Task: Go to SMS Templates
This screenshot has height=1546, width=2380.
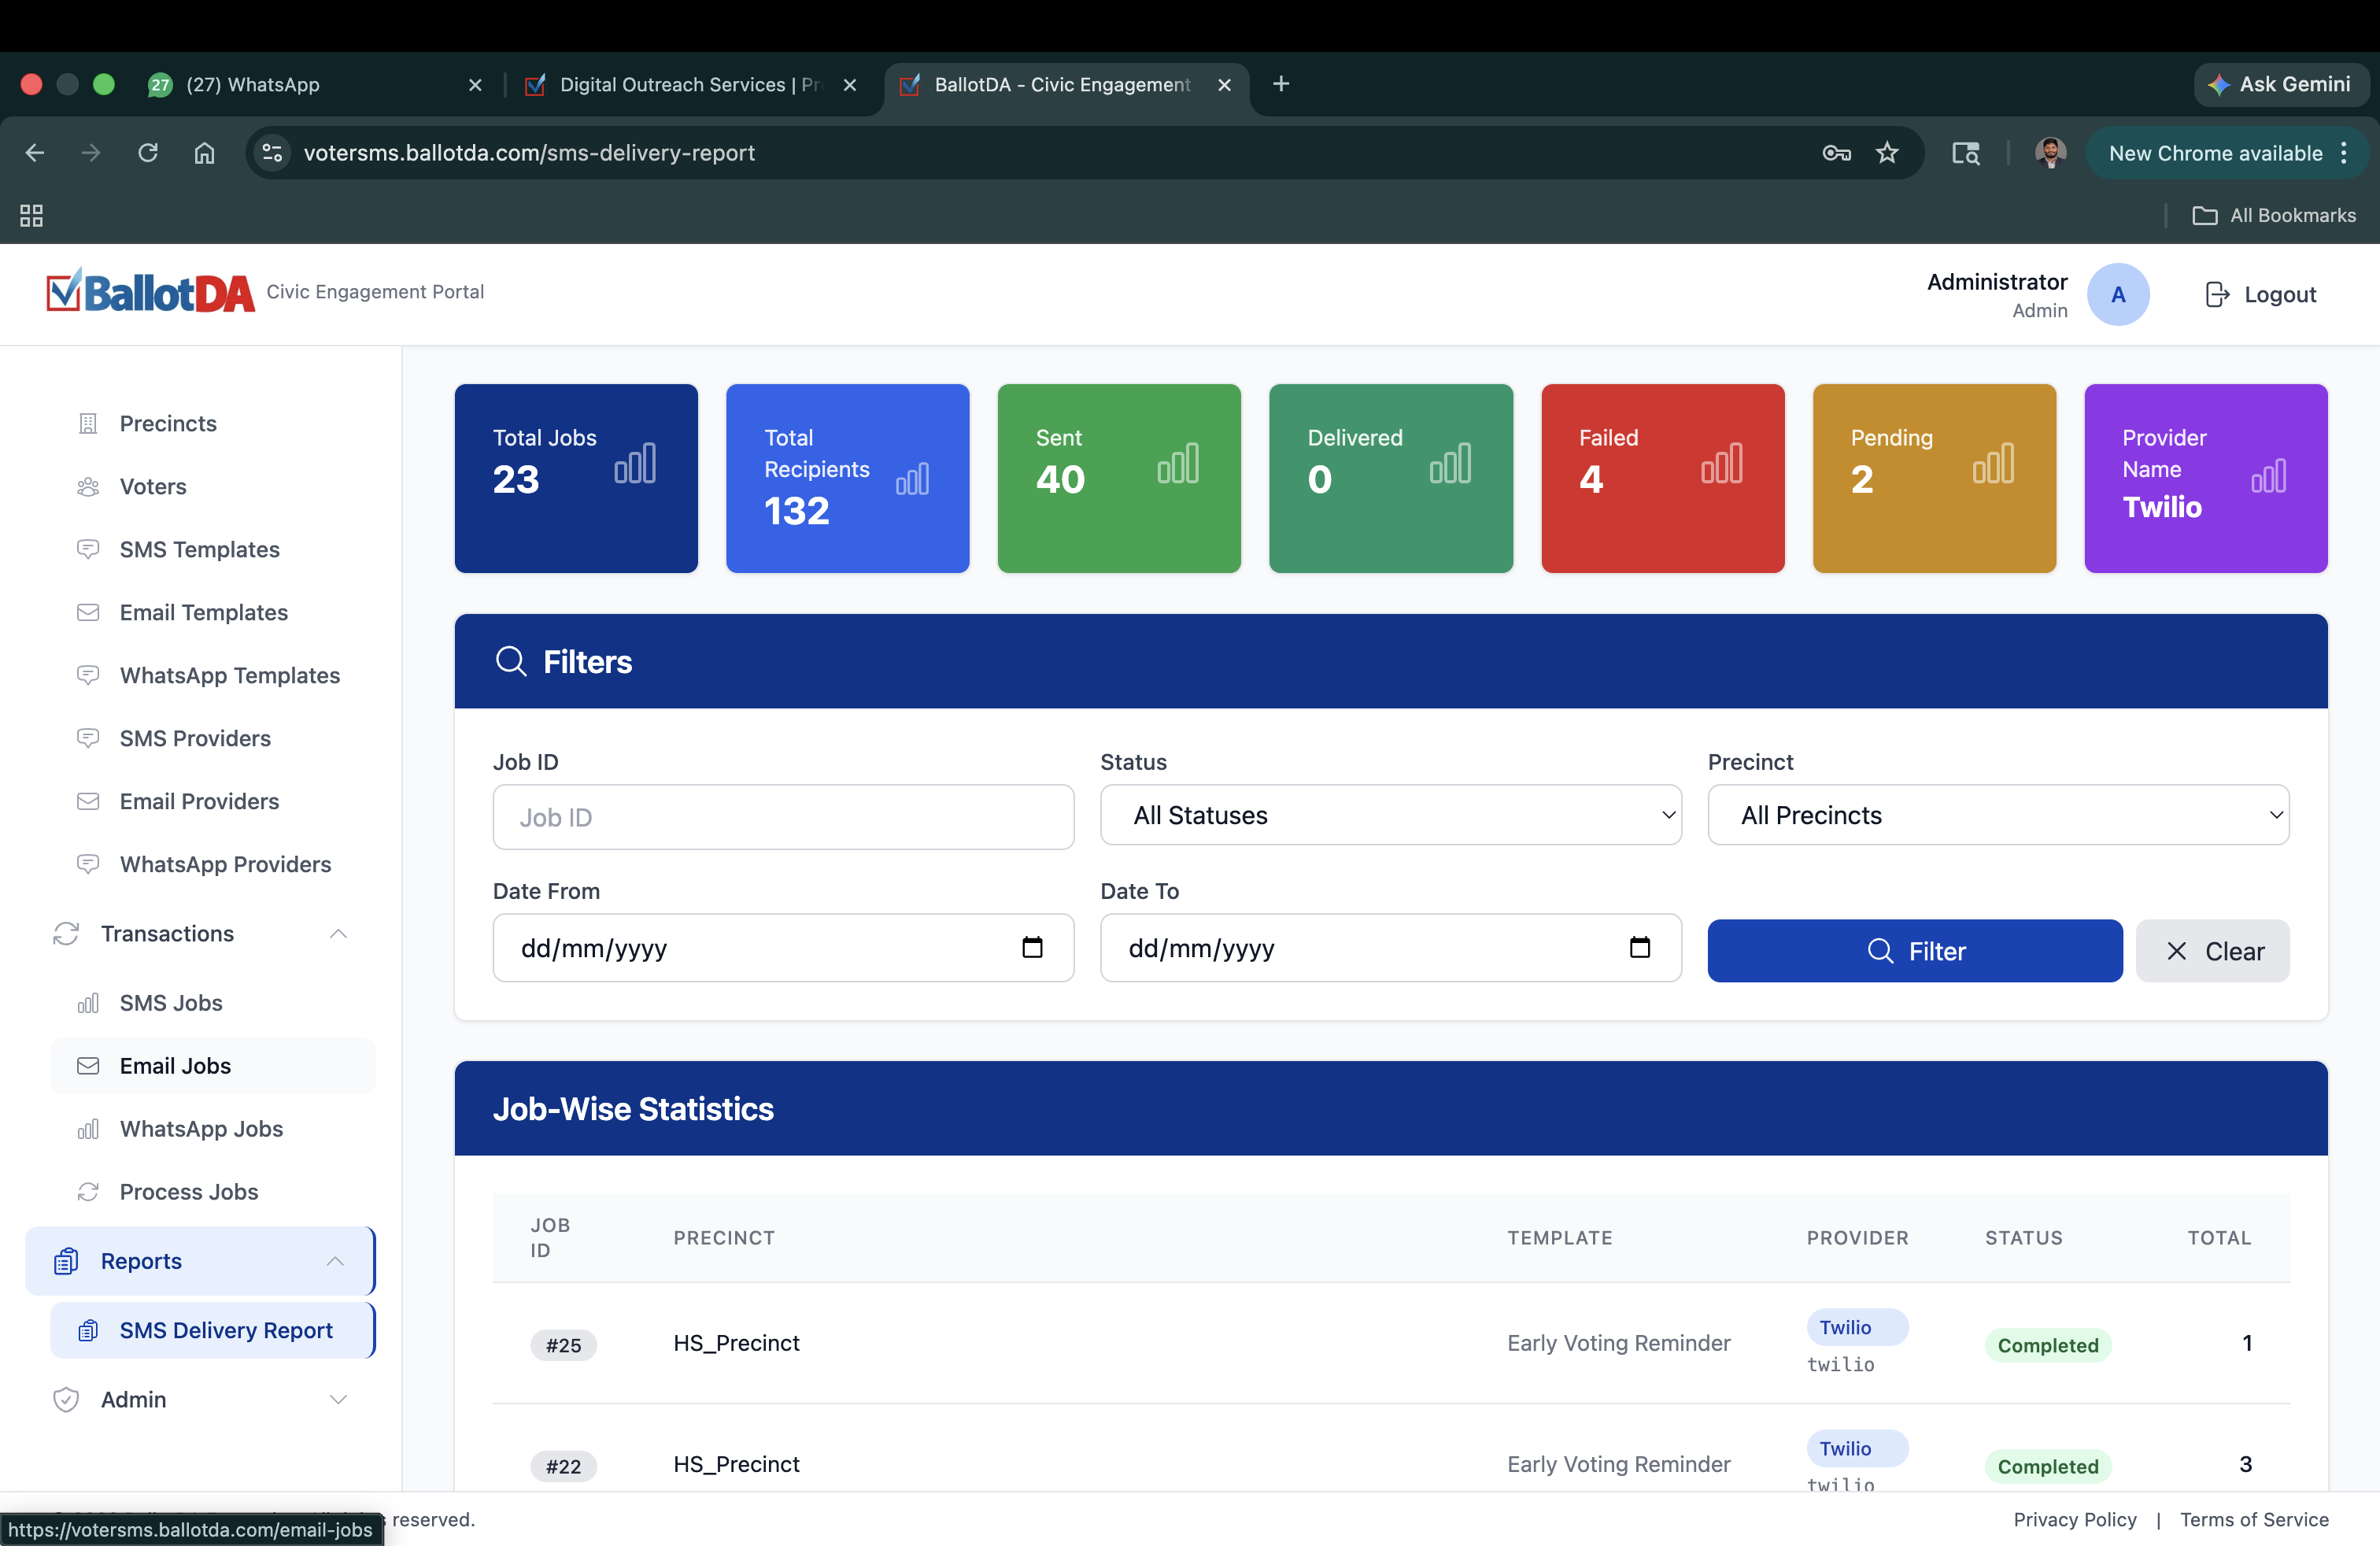Action: [x=199, y=549]
